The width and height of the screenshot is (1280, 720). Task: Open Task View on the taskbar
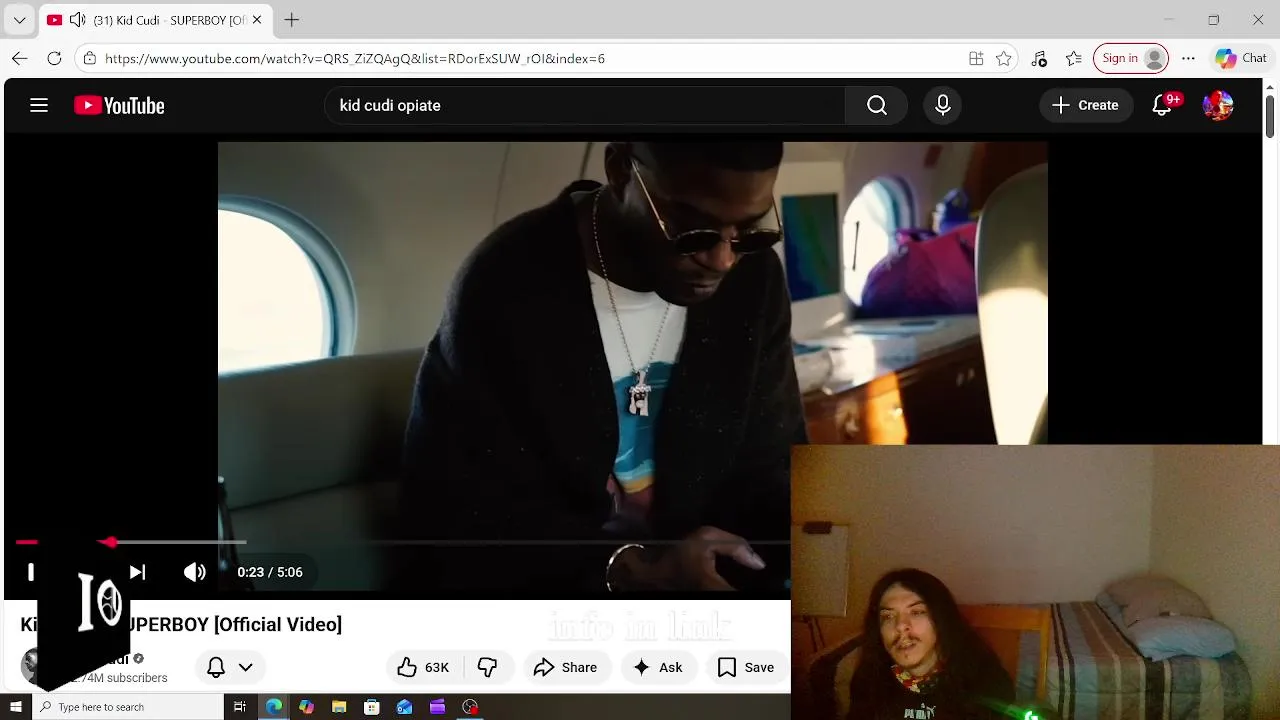click(x=240, y=707)
